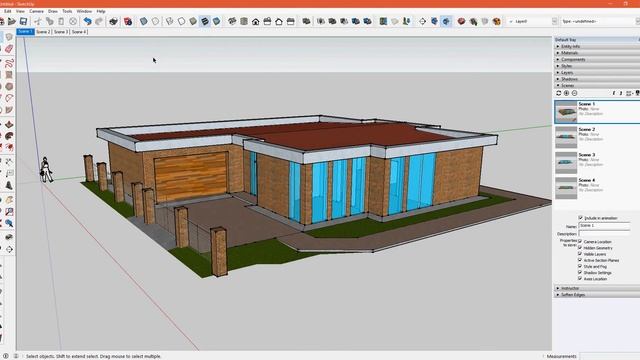Expand the Instructor panel
The image size is (640, 360).
pyautogui.click(x=597, y=288)
